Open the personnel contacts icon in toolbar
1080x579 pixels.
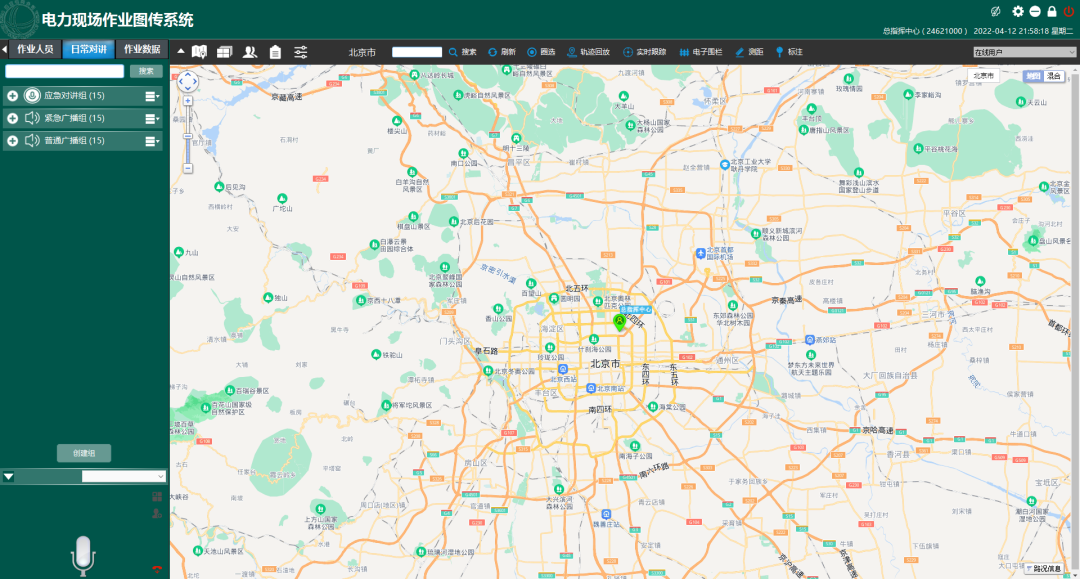click(250, 52)
